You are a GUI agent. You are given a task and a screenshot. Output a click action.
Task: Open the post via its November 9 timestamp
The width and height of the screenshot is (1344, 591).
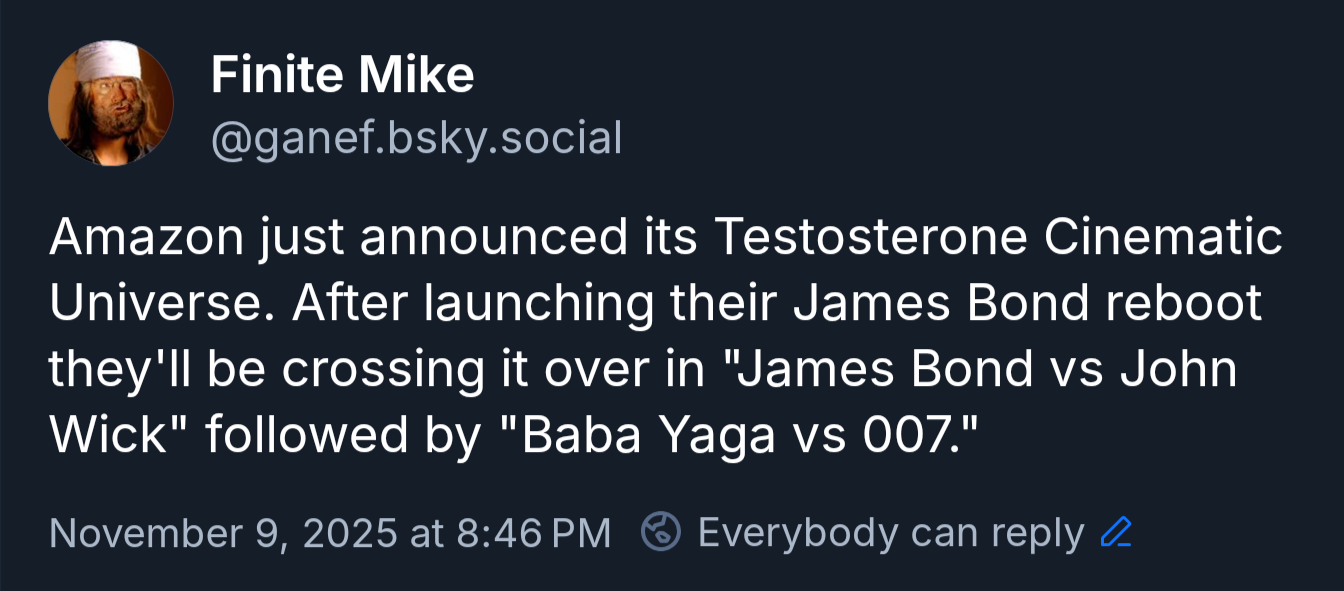[330, 532]
